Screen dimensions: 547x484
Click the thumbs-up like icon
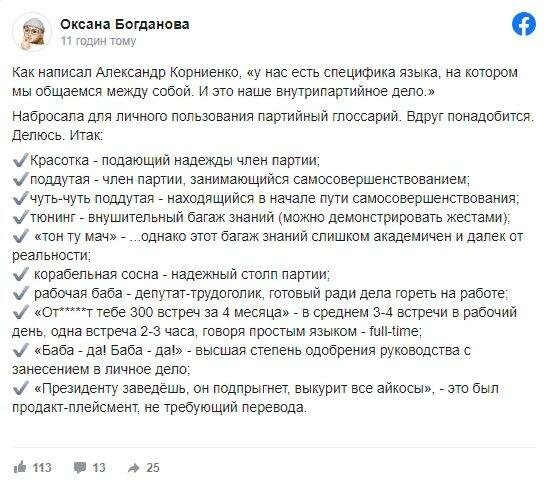20,467
